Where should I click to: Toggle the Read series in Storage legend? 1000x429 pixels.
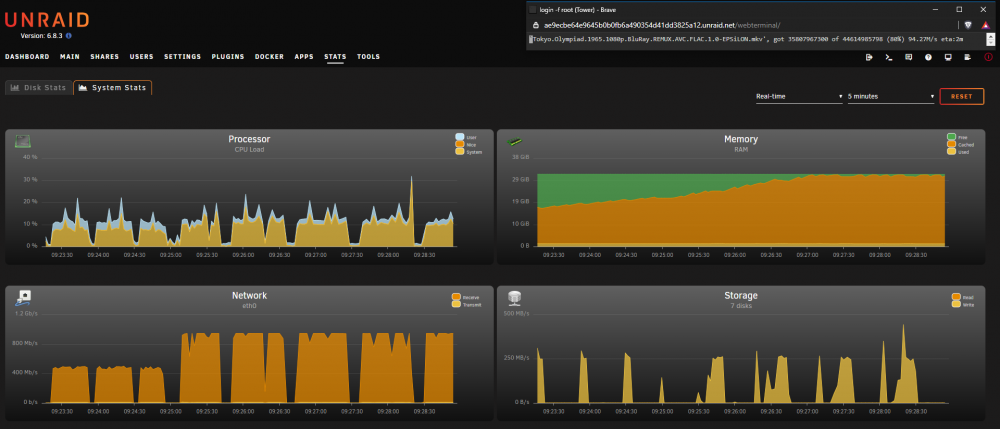coord(961,297)
